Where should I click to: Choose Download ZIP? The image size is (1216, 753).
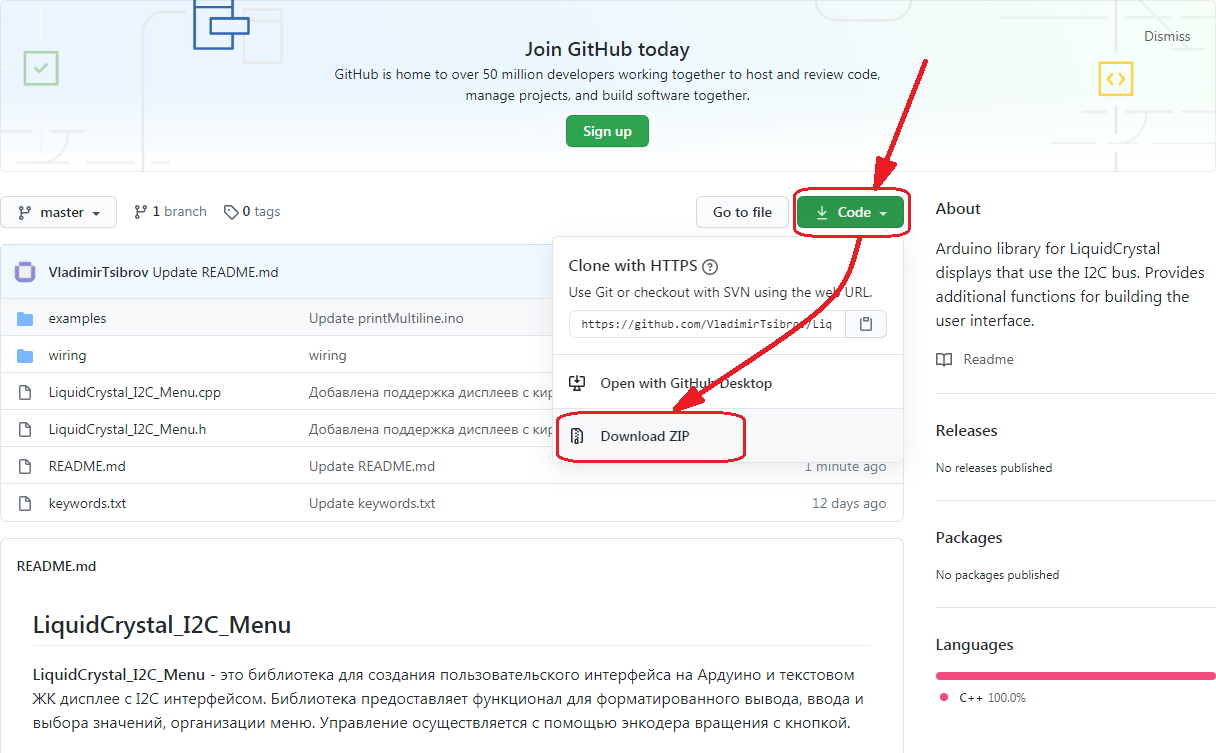point(644,436)
